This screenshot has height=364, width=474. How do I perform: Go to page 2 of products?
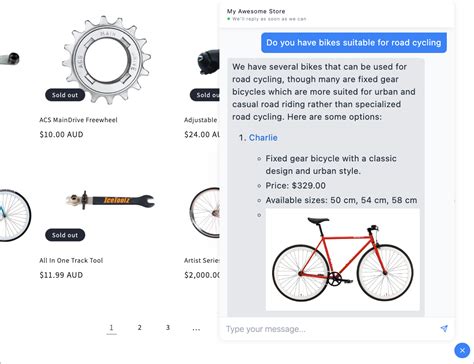point(140,328)
